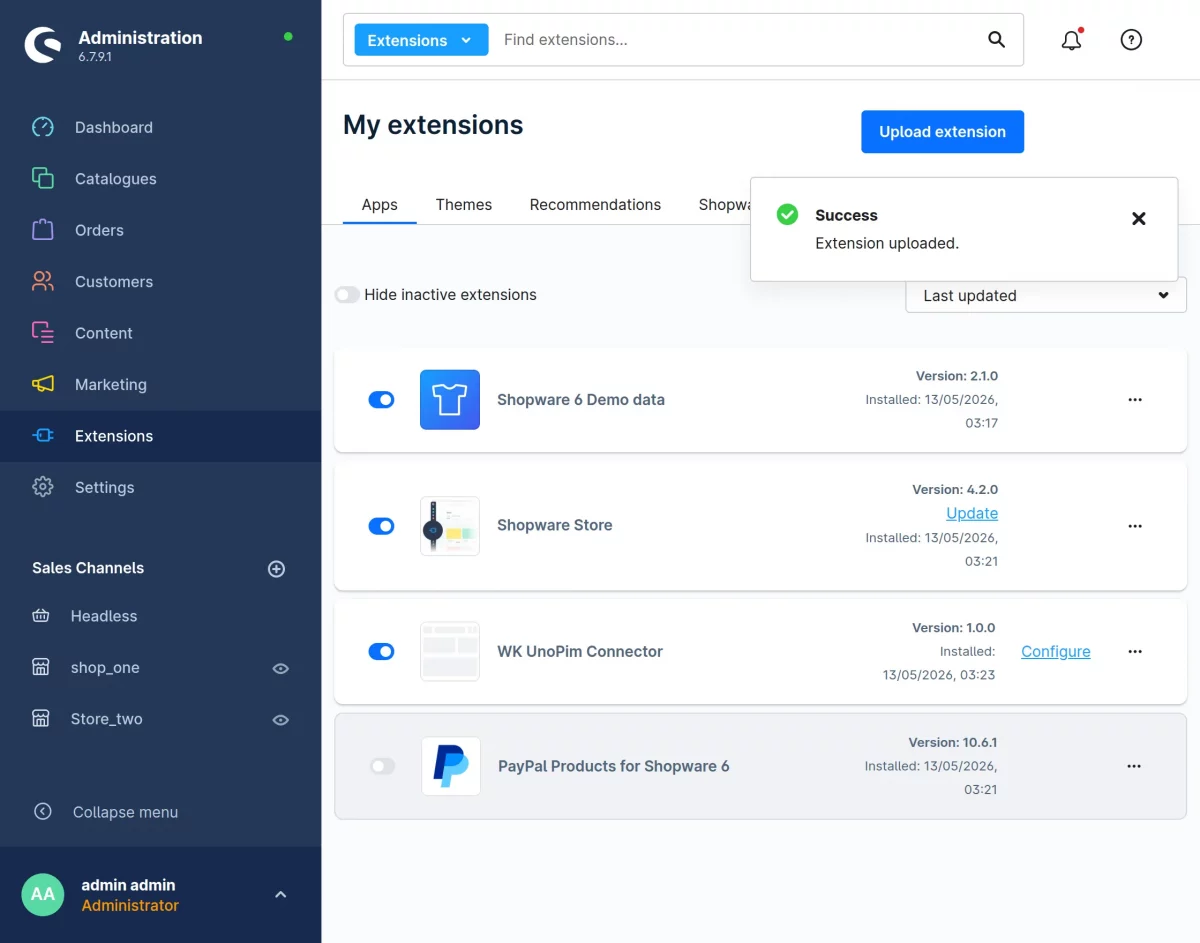Switch to the Recommendations tab
This screenshot has height=943, width=1200.
pyautogui.click(x=595, y=205)
